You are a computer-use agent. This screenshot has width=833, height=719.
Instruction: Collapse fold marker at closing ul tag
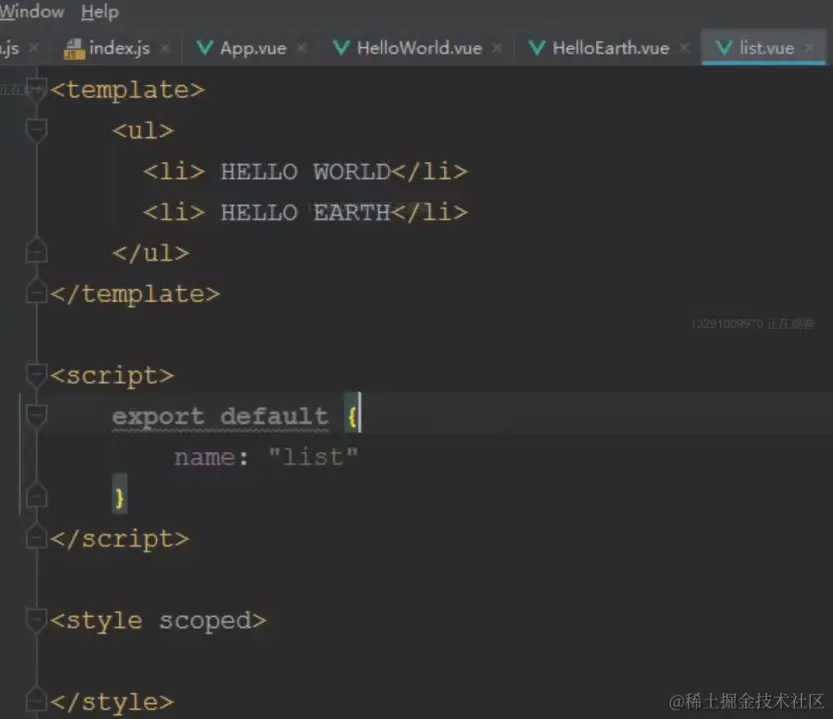pyautogui.click(x=36, y=251)
